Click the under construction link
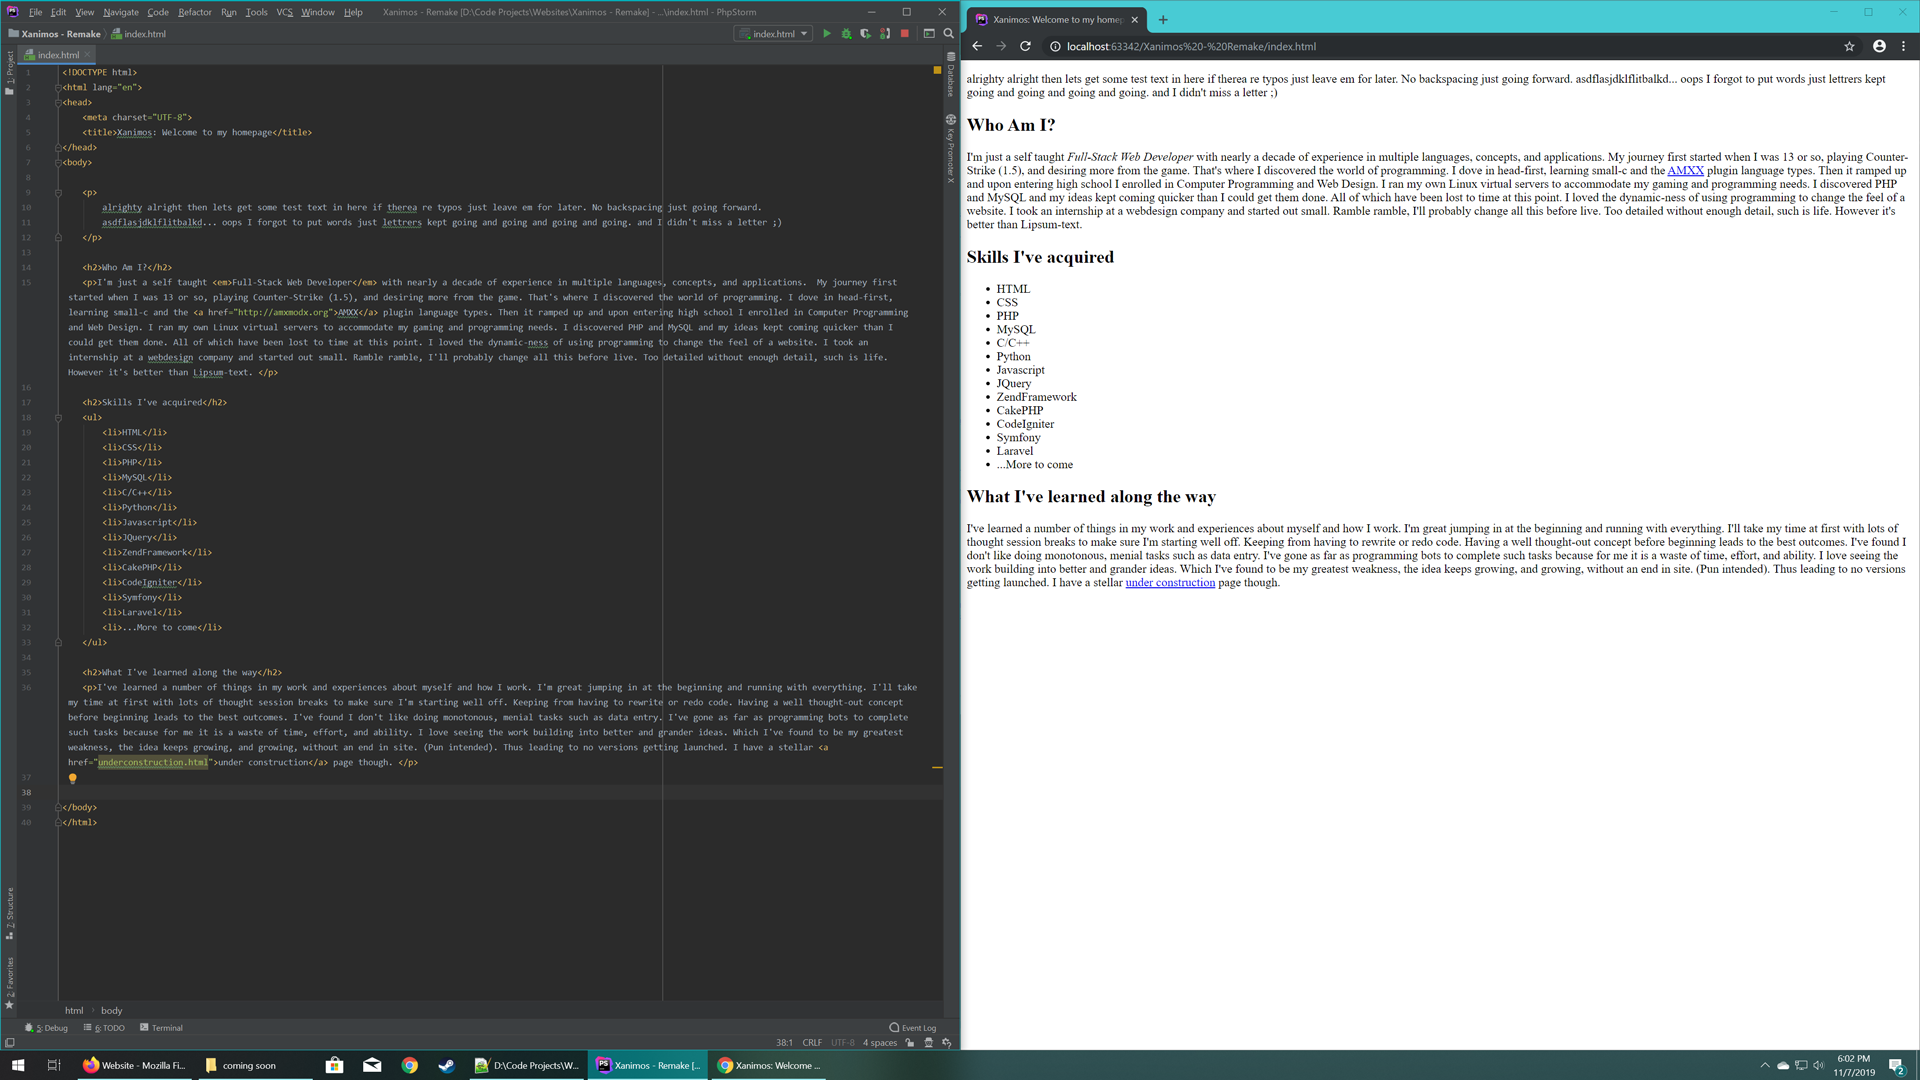Viewport: 1920px width, 1080px height. coord(1169,583)
